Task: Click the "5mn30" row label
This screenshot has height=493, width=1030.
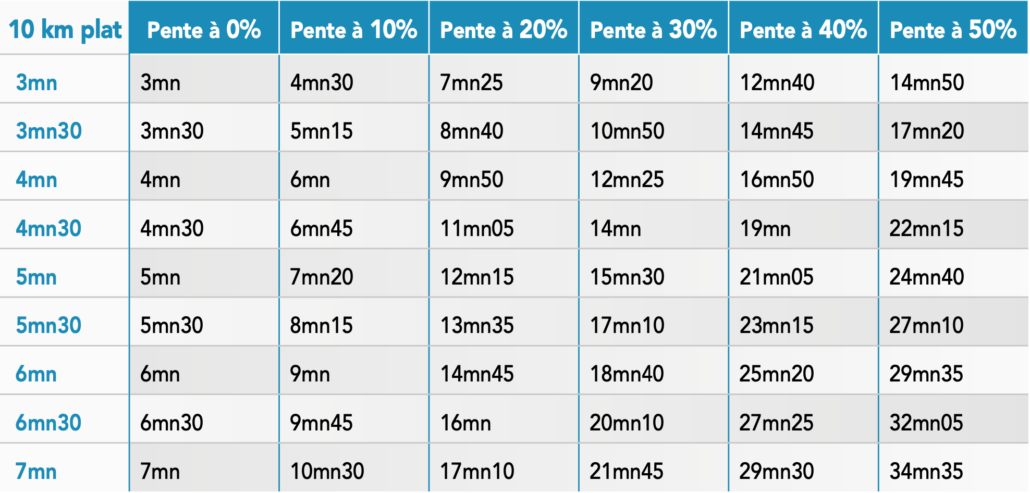Action: pyautogui.click(x=49, y=325)
